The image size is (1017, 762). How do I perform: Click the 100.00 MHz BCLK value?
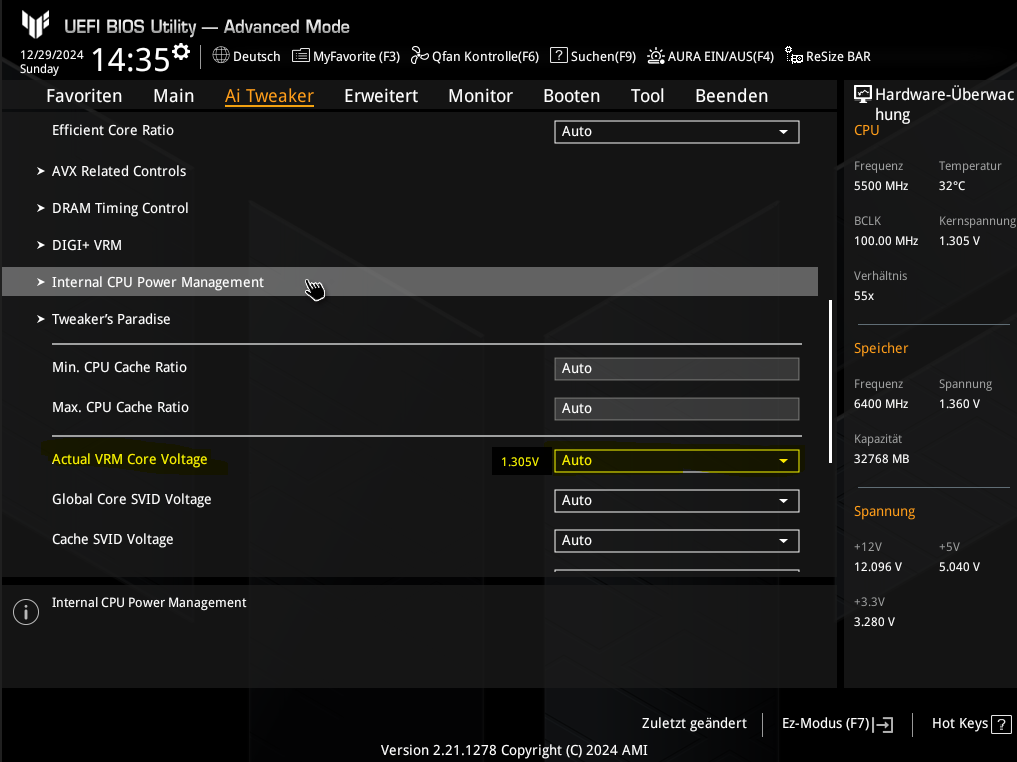[x=886, y=241]
